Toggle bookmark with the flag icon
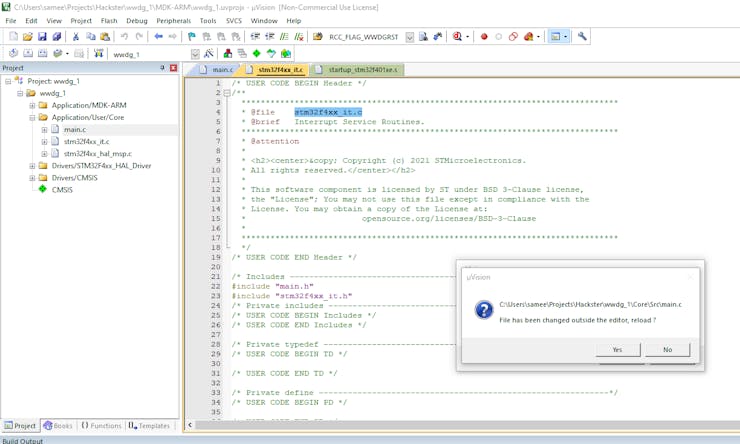This screenshot has width=740, height=444. (192, 37)
